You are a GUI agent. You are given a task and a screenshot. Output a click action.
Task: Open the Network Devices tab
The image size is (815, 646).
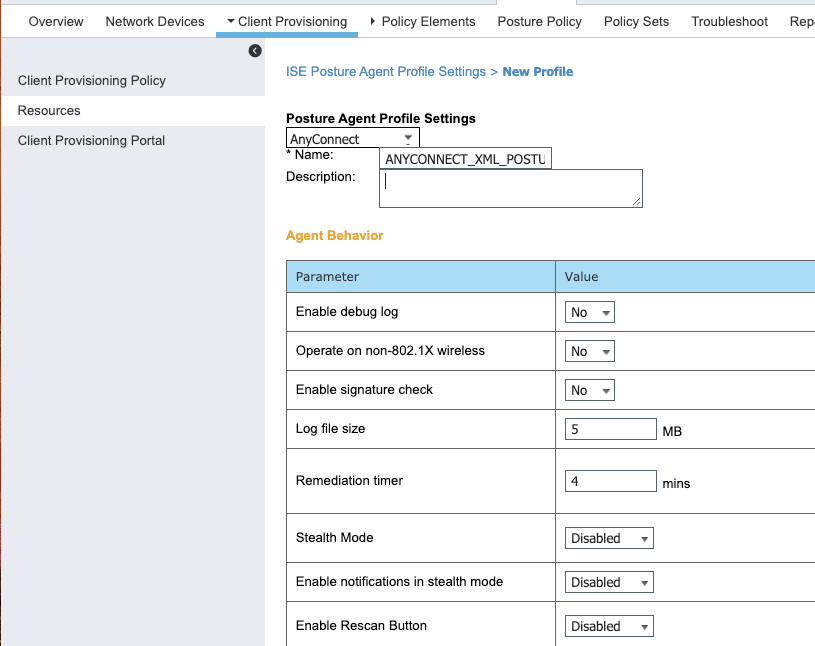point(155,21)
